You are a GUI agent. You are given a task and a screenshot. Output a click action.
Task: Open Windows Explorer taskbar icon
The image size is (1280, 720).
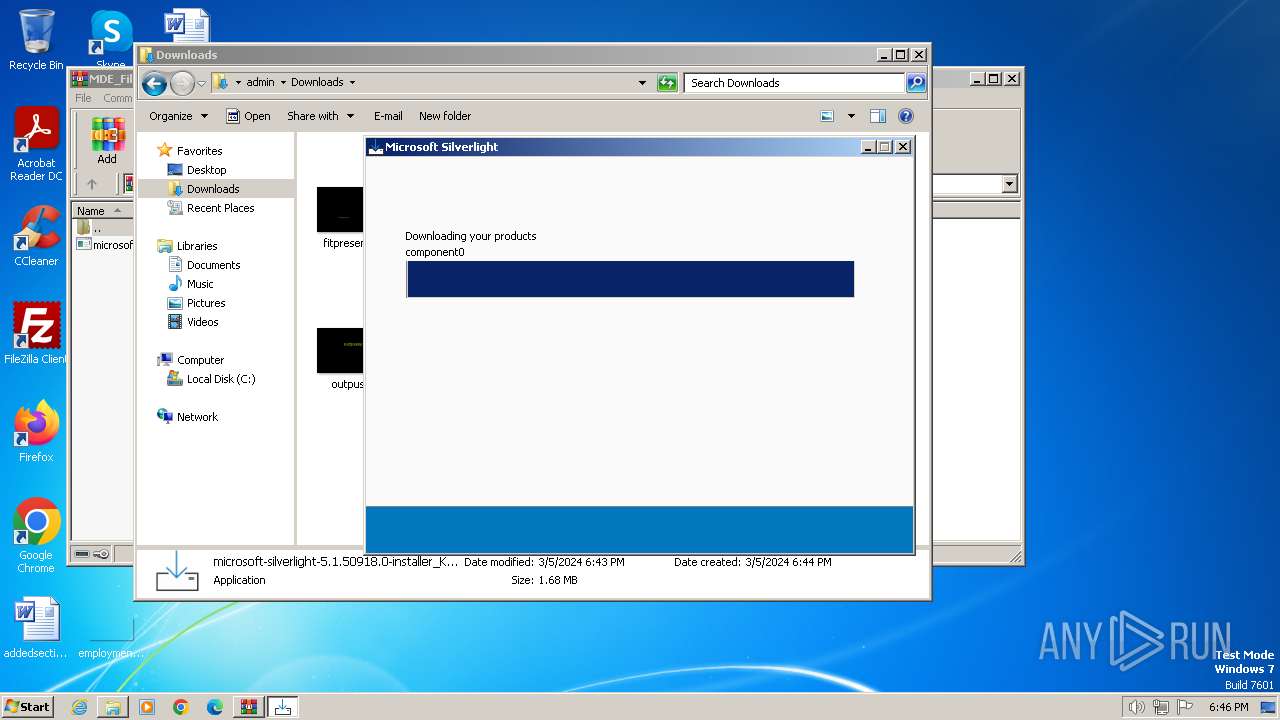(x=113, y=707)
